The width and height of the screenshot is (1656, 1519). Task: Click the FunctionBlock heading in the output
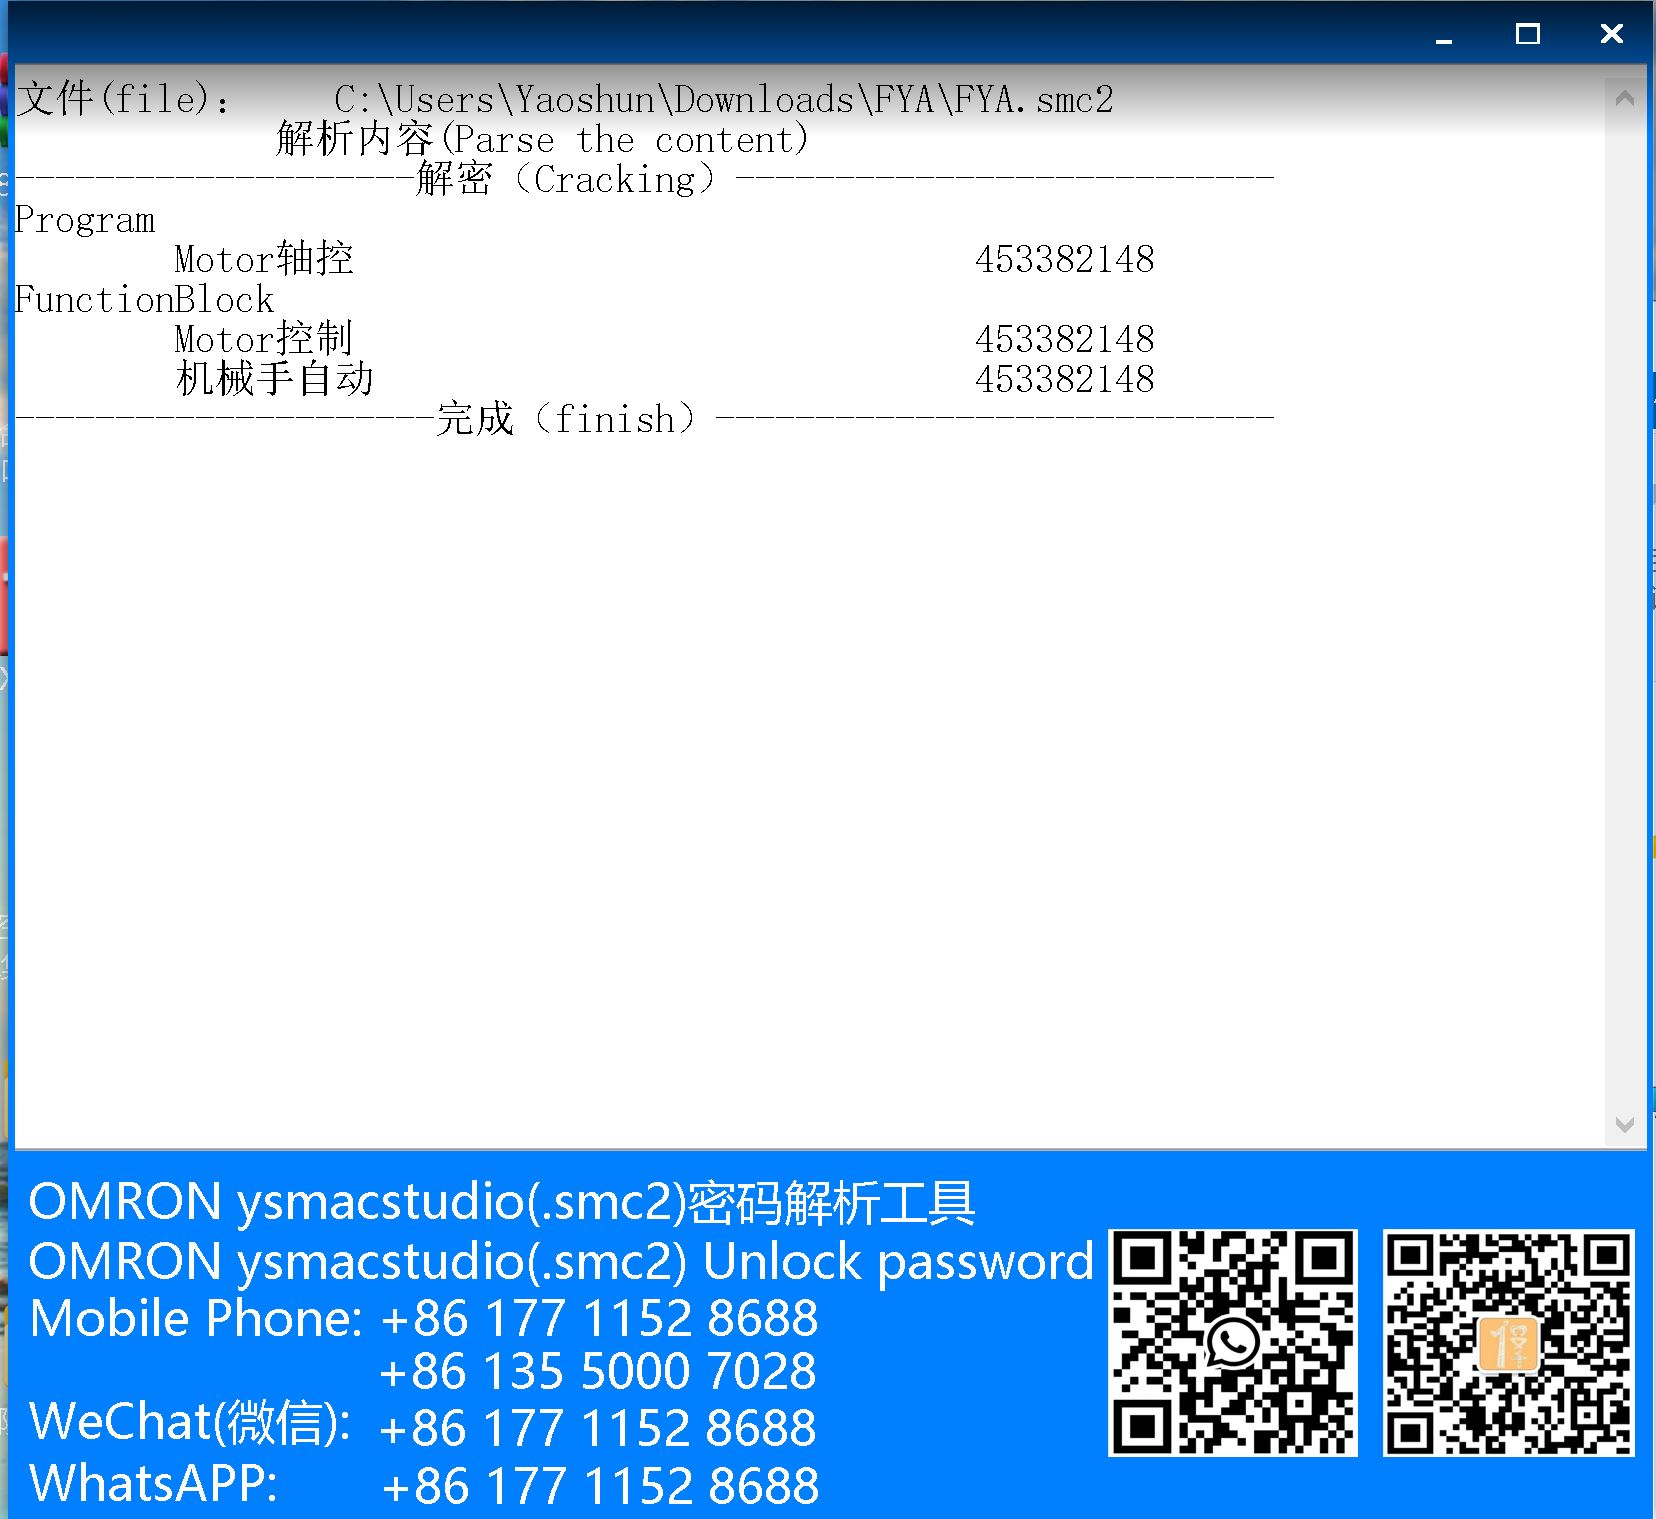[x=144, y=300]
